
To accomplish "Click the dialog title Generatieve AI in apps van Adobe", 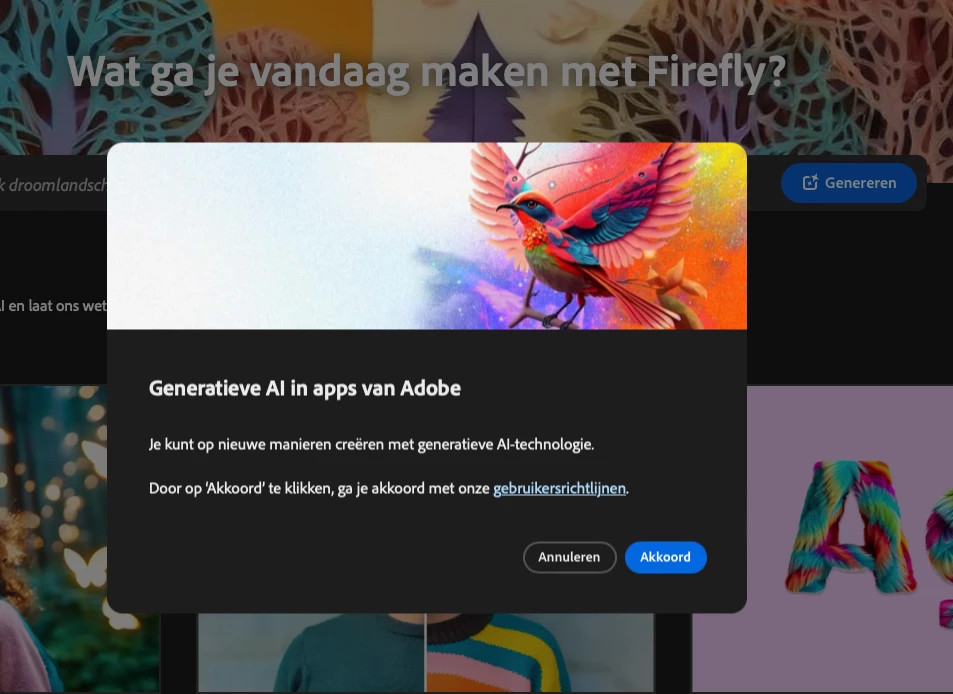I will point(304,388).
